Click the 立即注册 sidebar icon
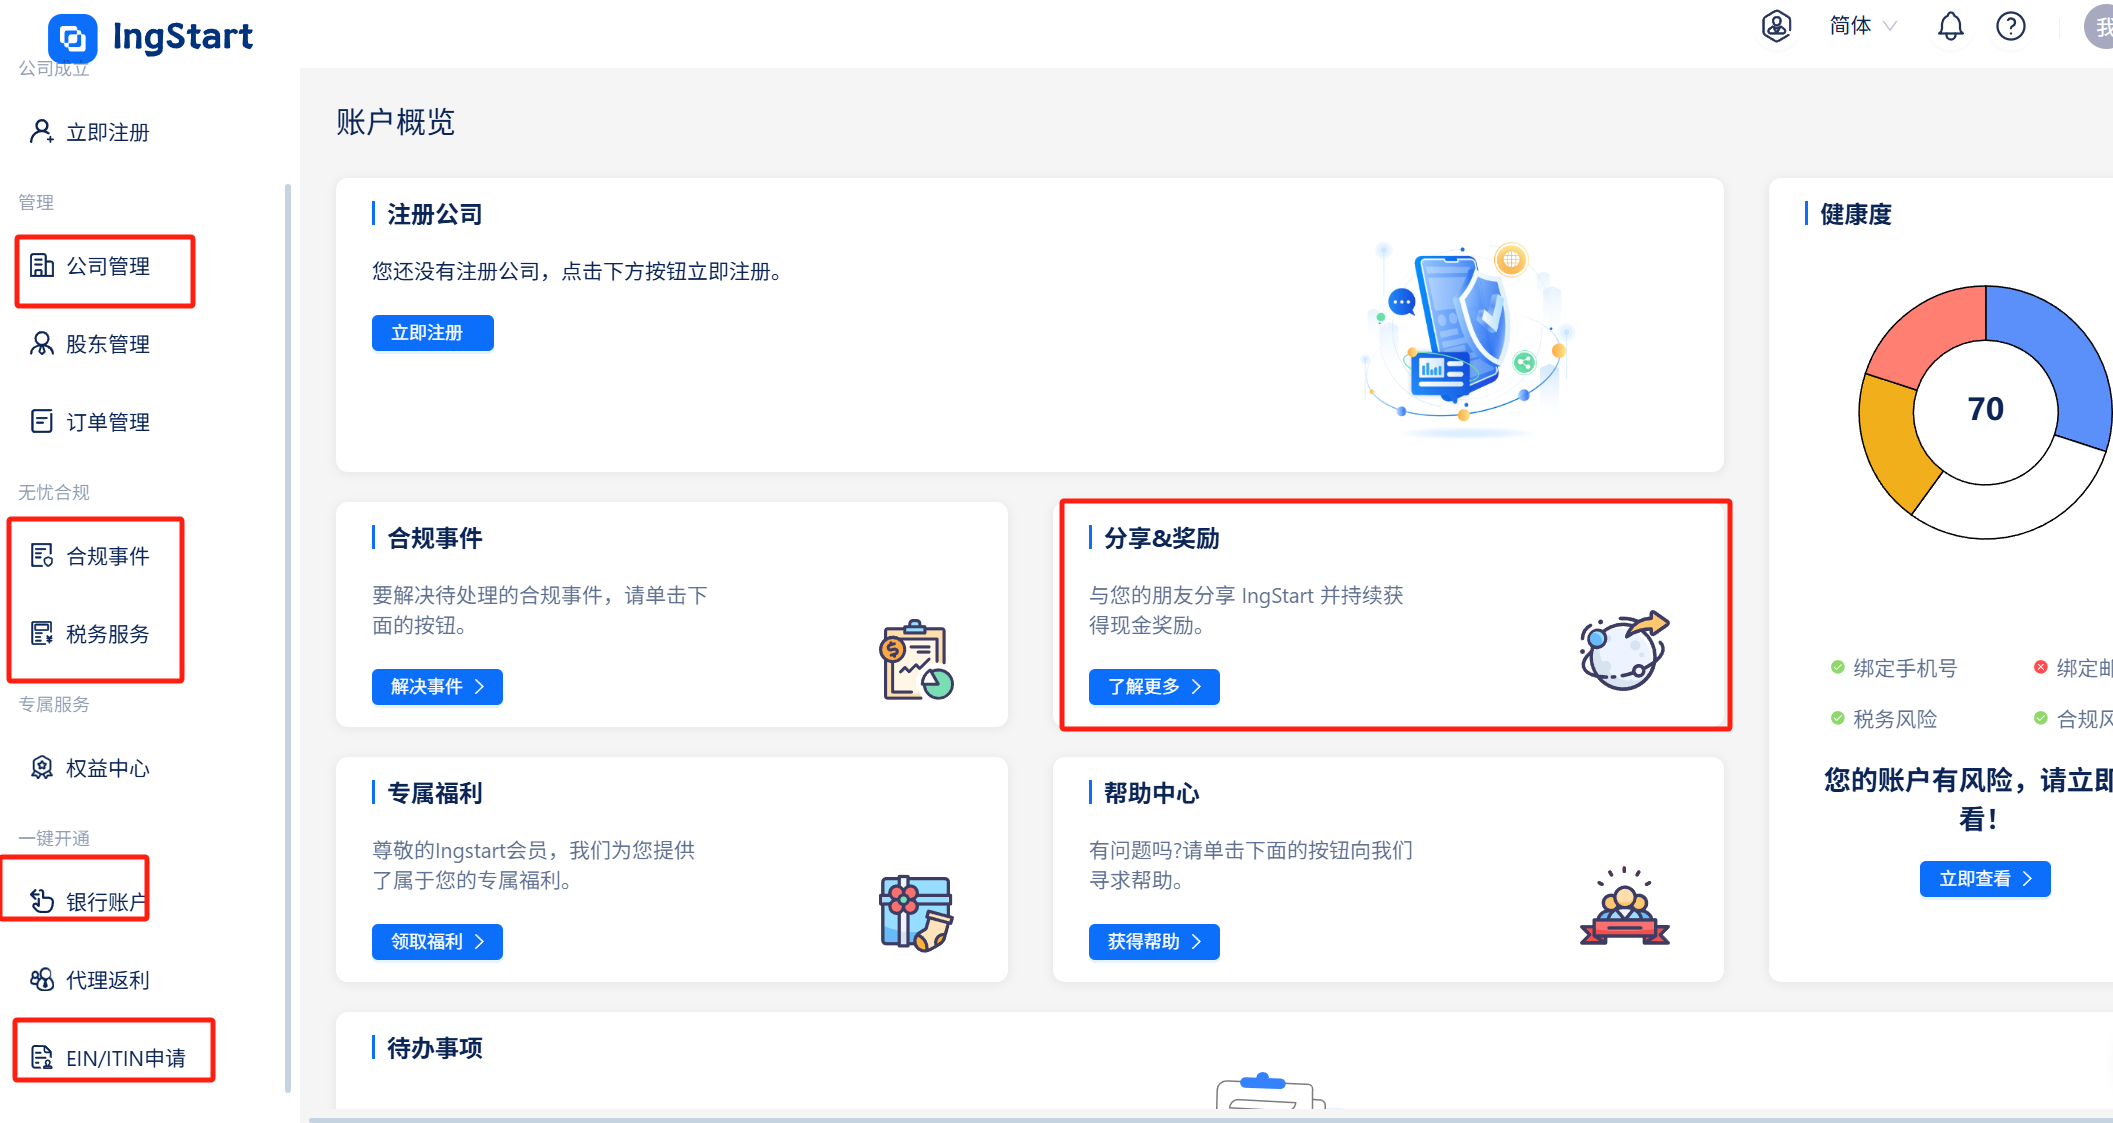2113x1123 pixels. pyautogui.click(x=41, y=132)
